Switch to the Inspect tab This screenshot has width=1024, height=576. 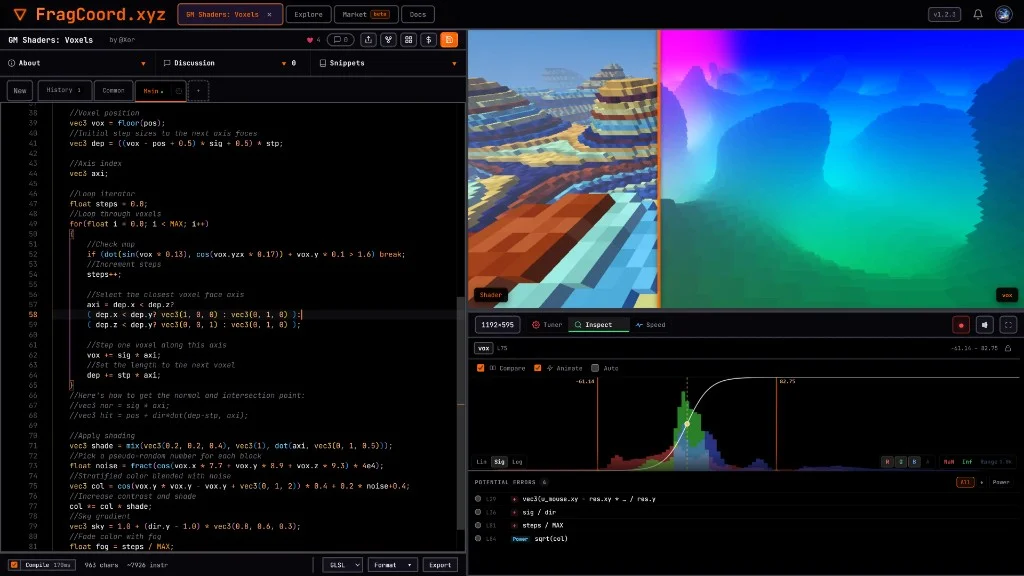[598, 325]
